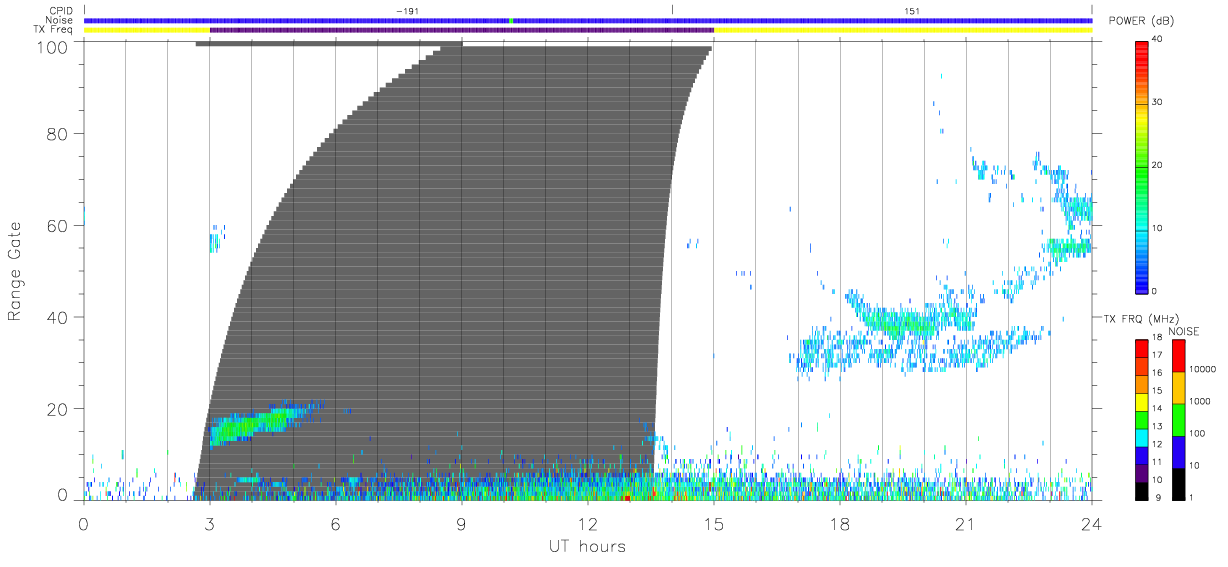Select the "NOISE" legend title
The image size is (1228, 567).
1185,331
